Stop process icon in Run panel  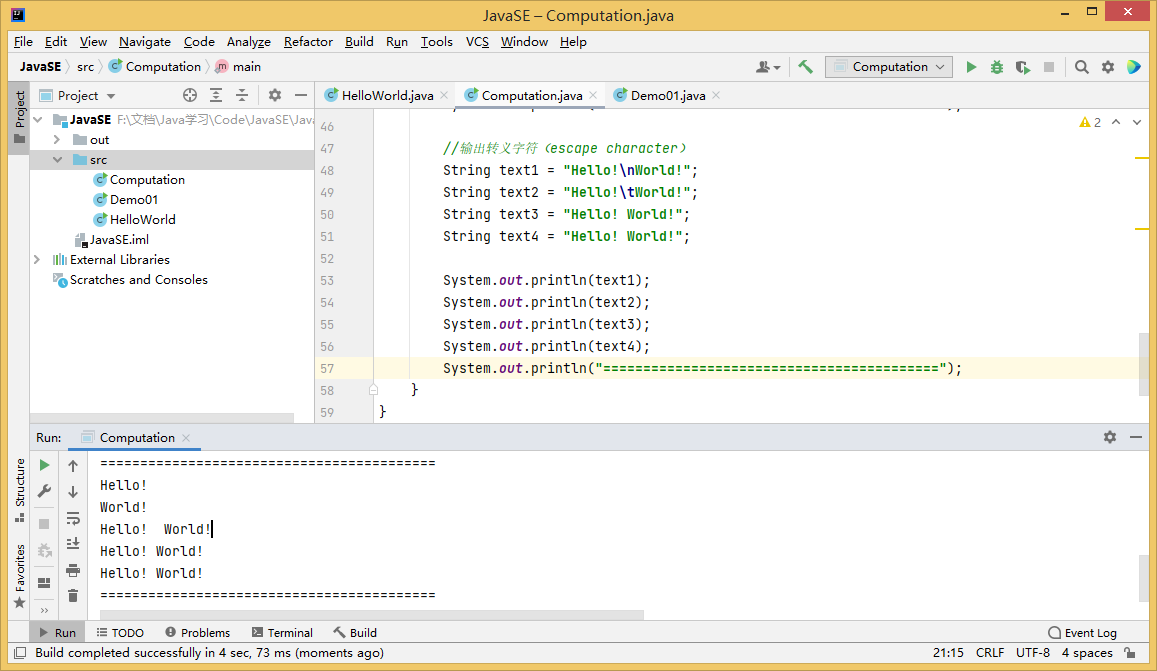point(44,523)
